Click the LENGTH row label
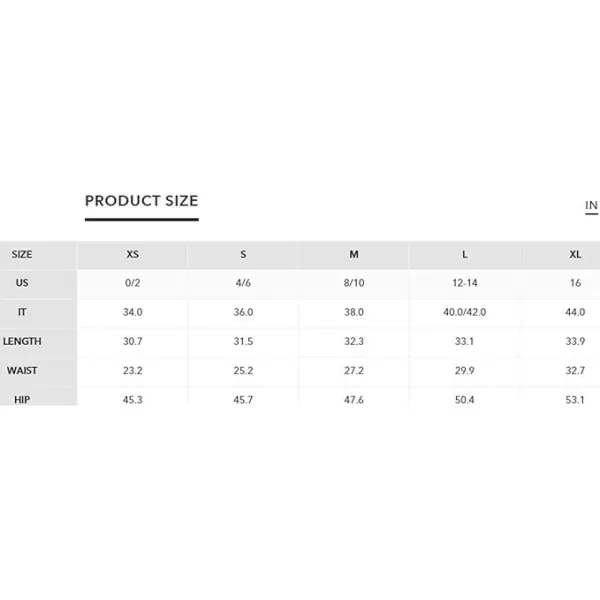 (x=22, y=341)
